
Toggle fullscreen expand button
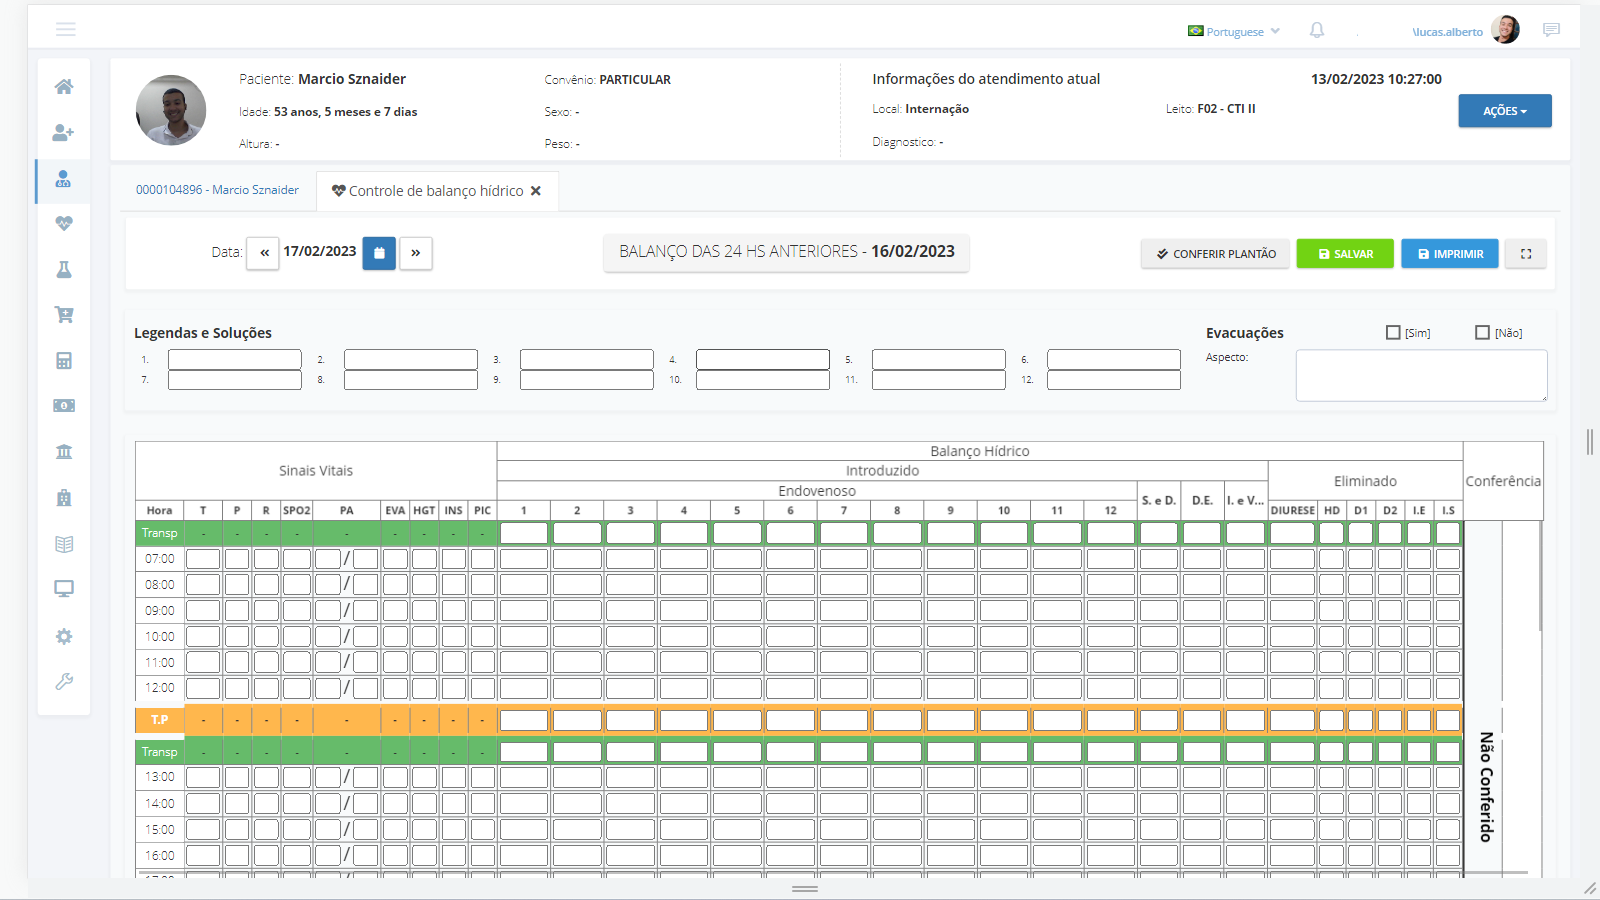click(1526, 254)
